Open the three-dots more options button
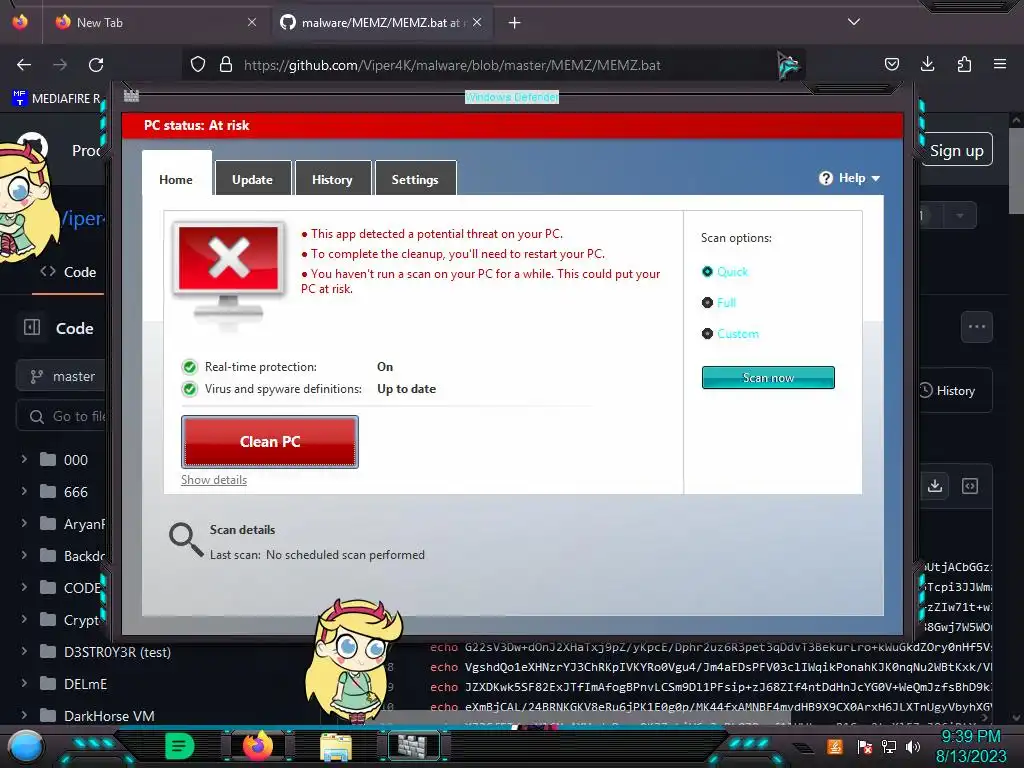The image size is (1024, 768). click(x=976, y=327)
